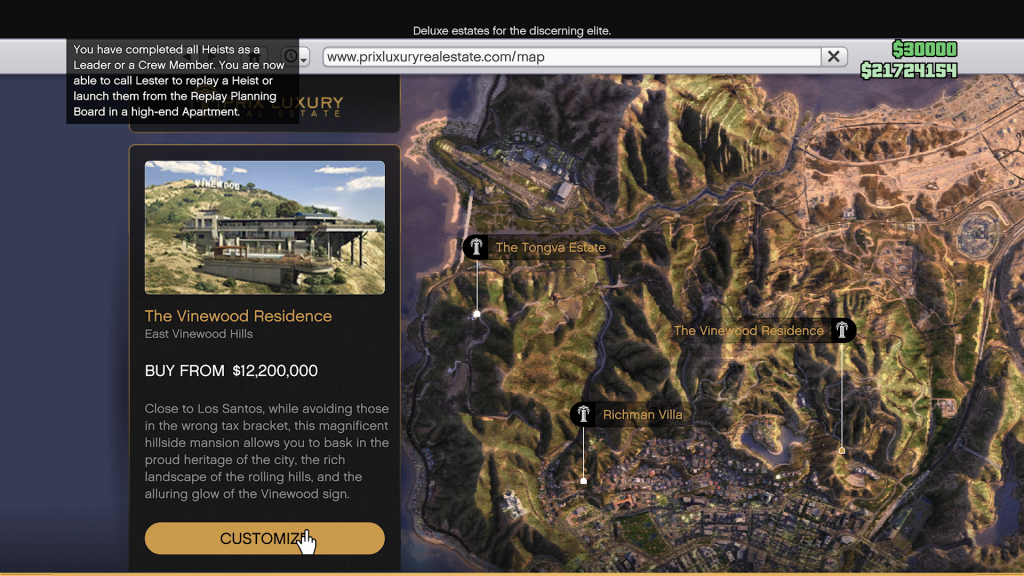Open the Tongva Estate text label on the map
The height and width of the screenshot is (576, 1024).
550,247
